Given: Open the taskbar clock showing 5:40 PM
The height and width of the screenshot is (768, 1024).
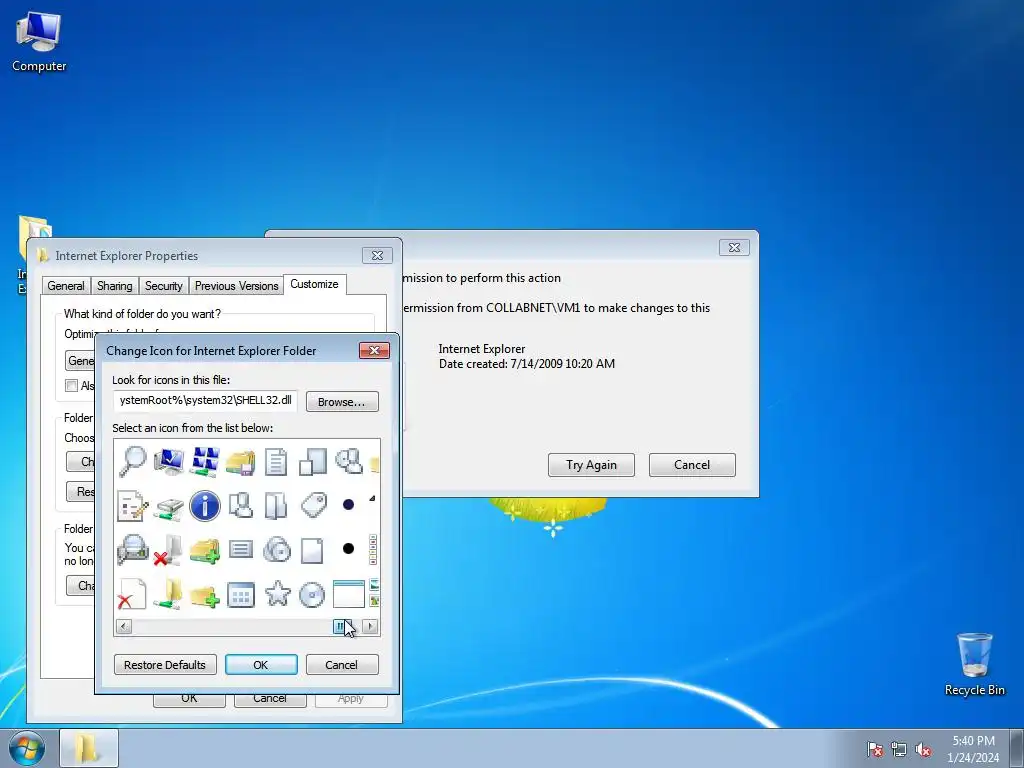Looking at the screenshot, I should pyautogui.click(x=973, y=749).
